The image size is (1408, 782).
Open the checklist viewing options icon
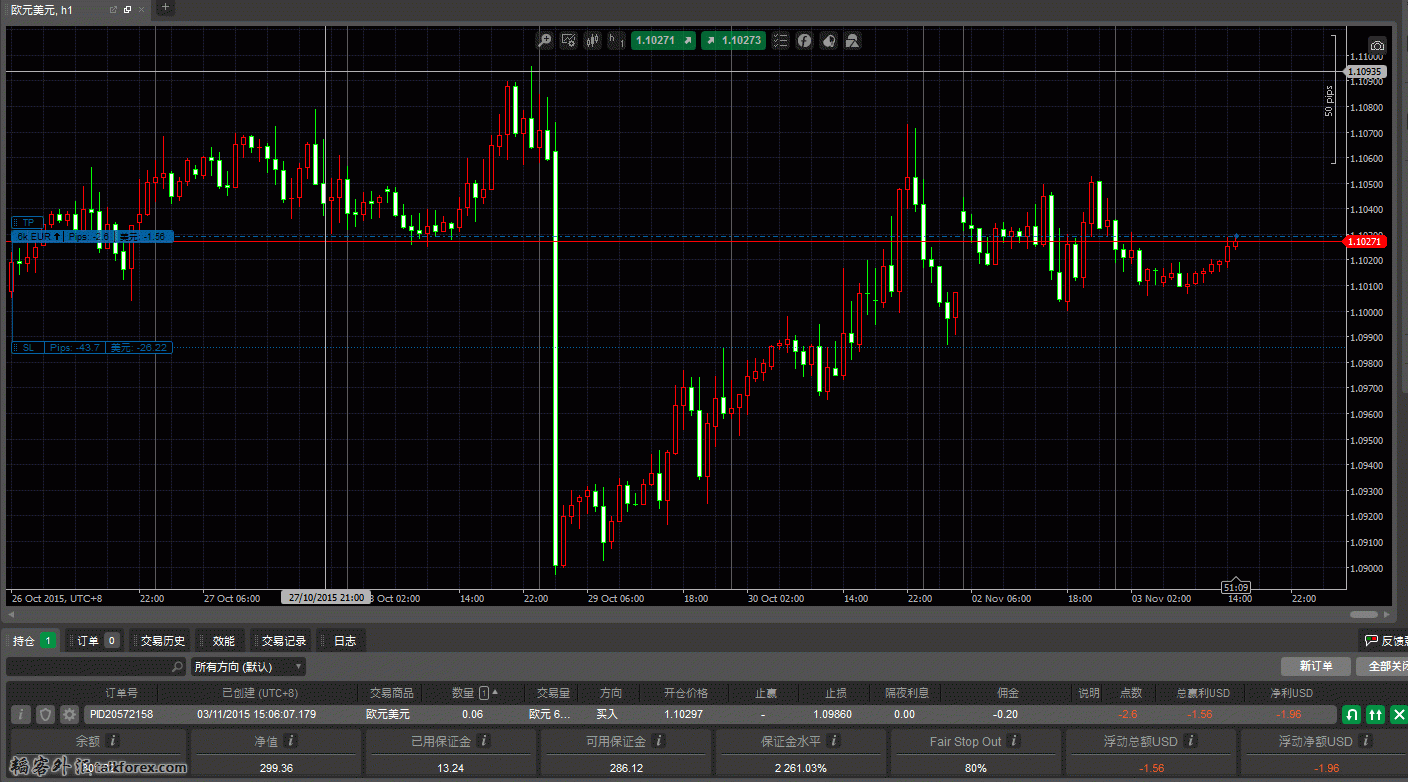(780, 41)
